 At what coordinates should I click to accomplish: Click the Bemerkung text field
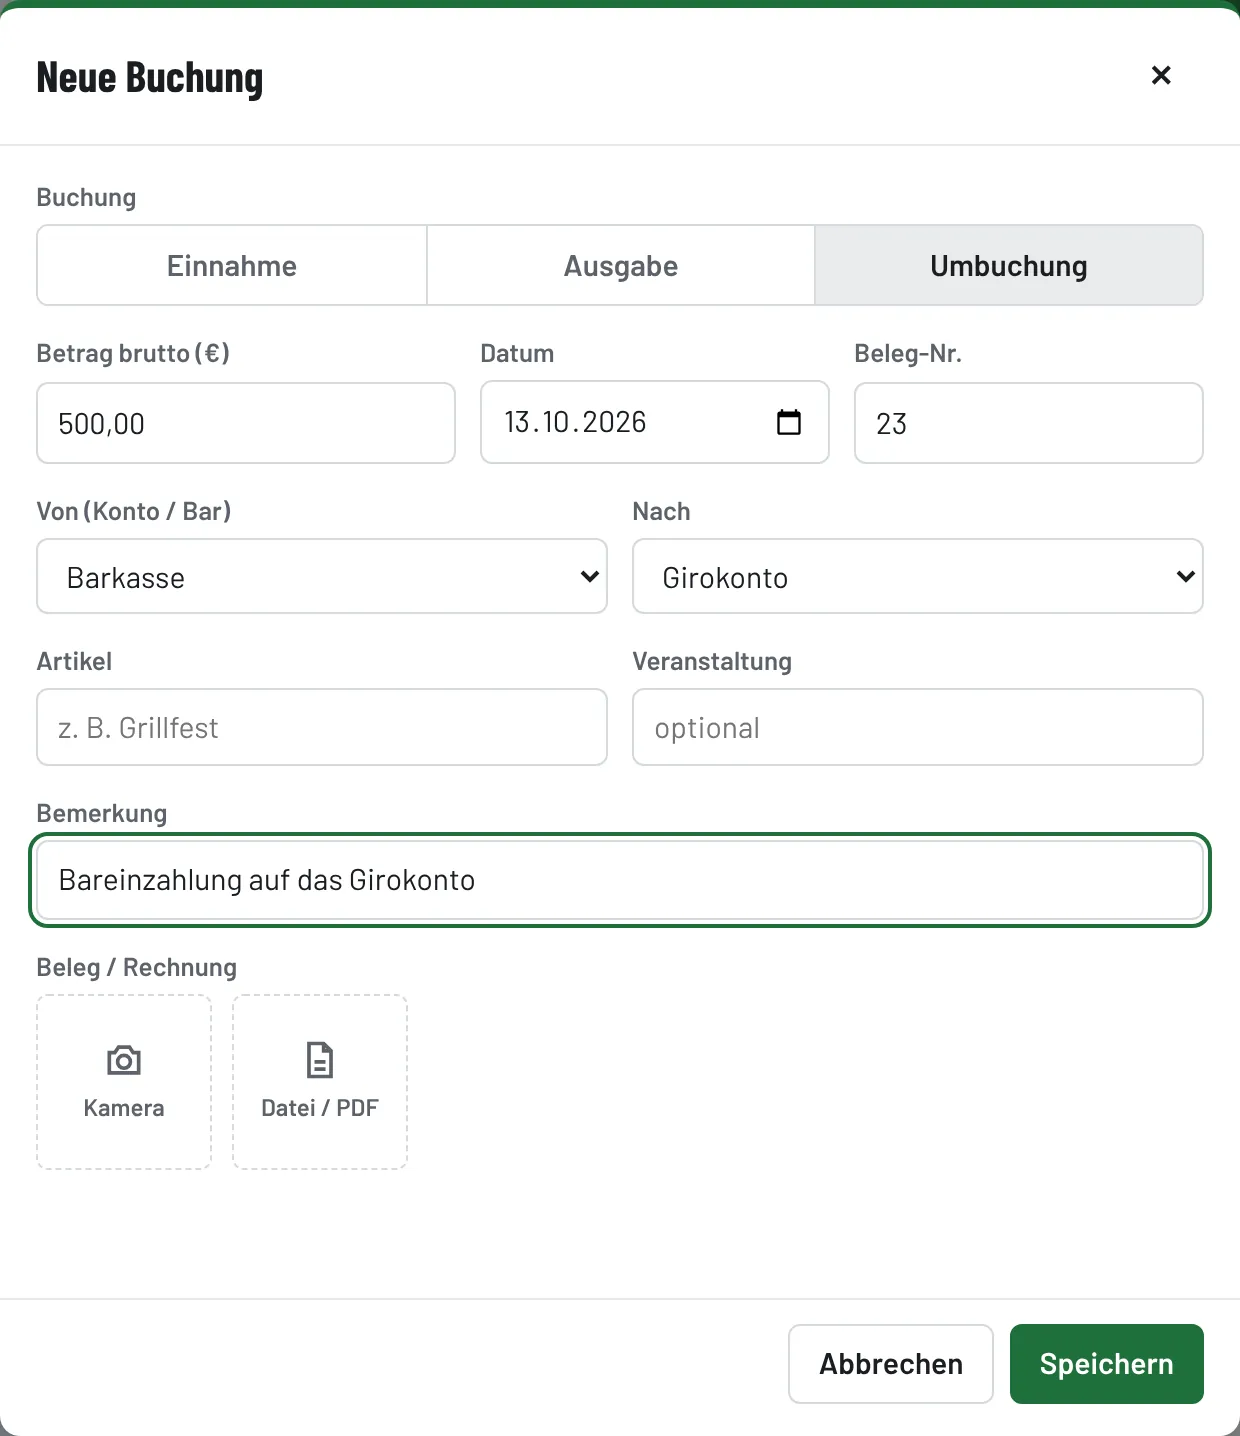pyautogui.click(x=620, y=880)
